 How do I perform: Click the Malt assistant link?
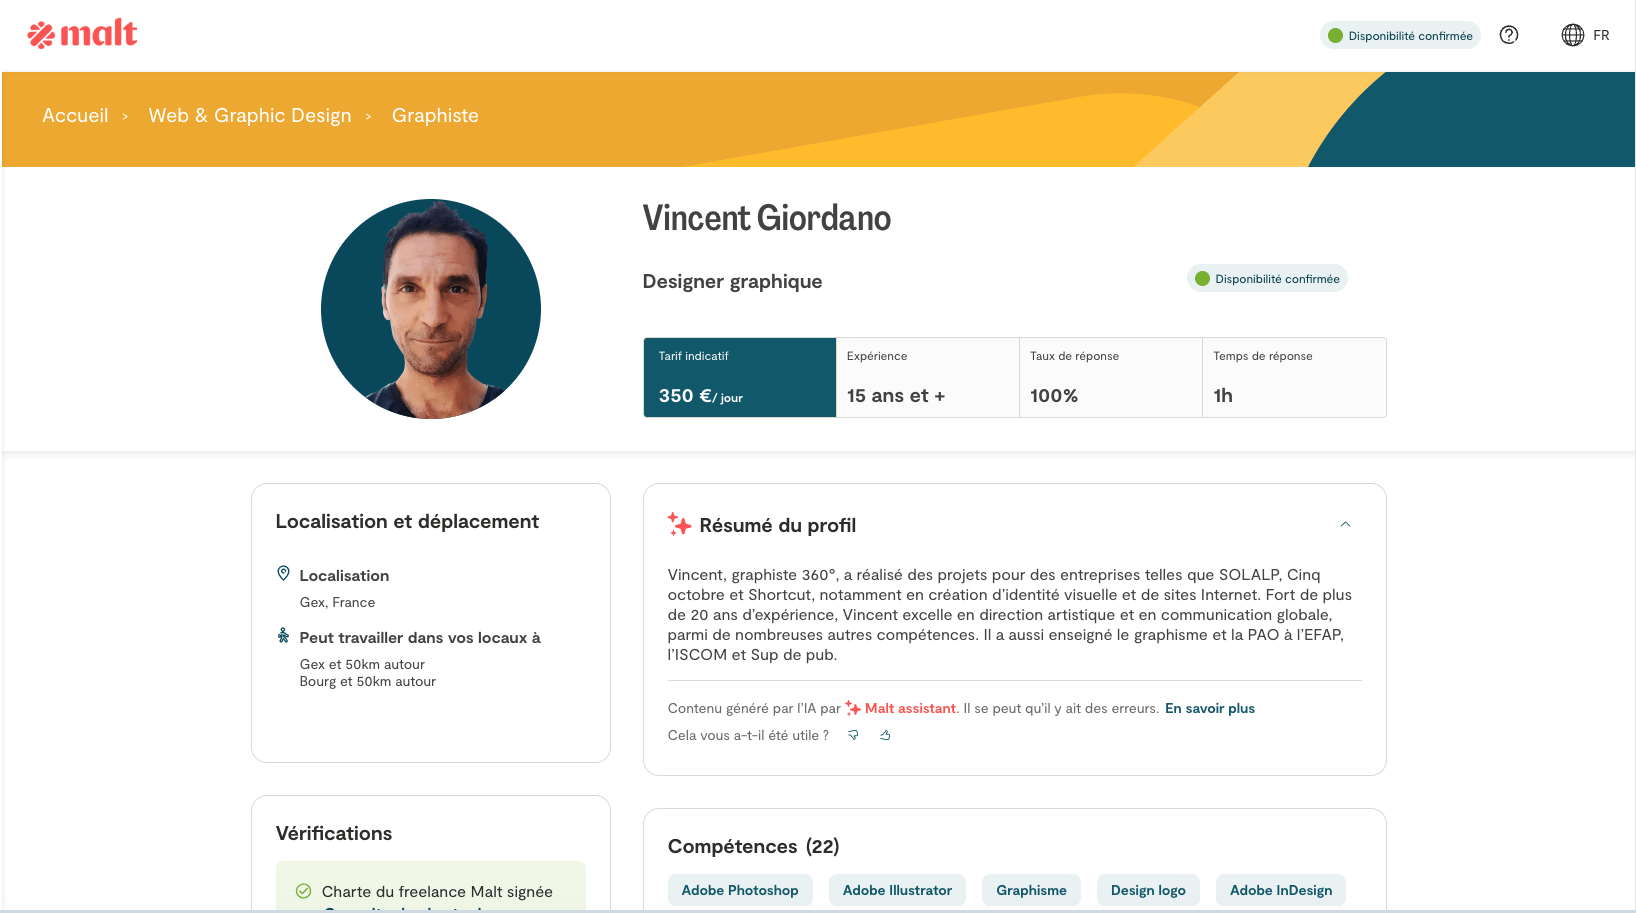(910, 708)
